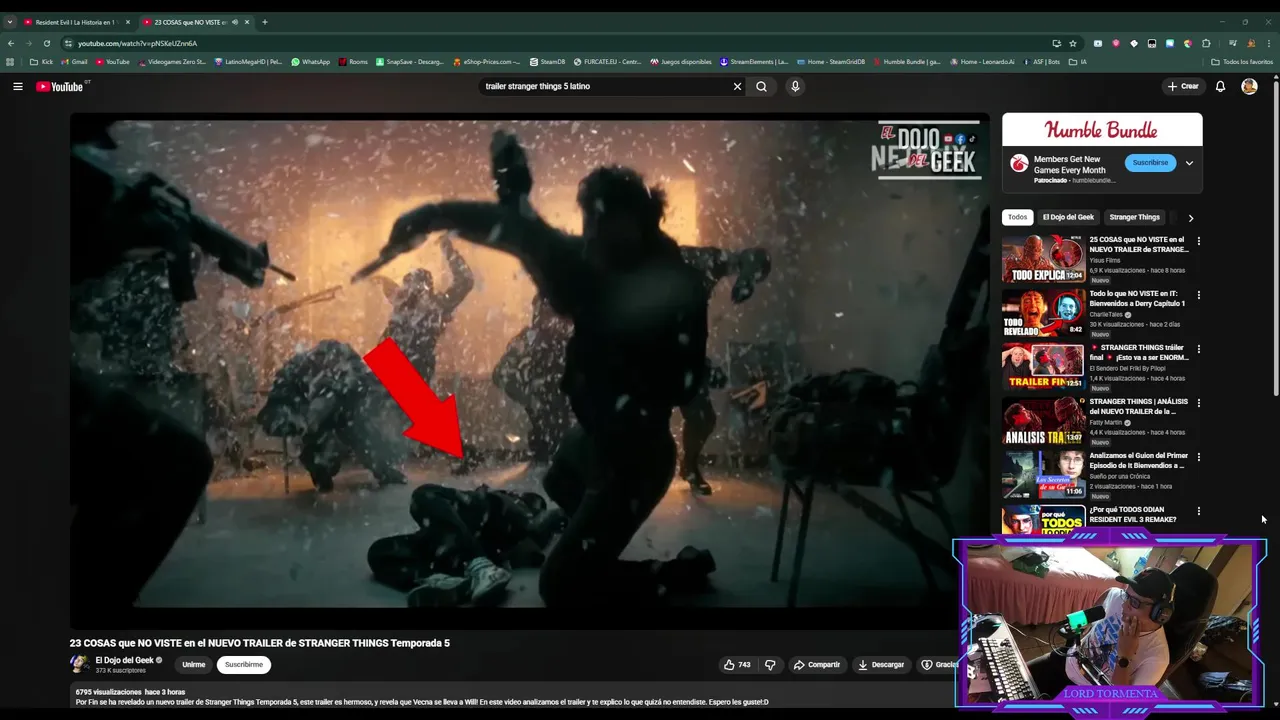Click the Crear button
Screen dimensions: 1280x720
[1183, 86]
